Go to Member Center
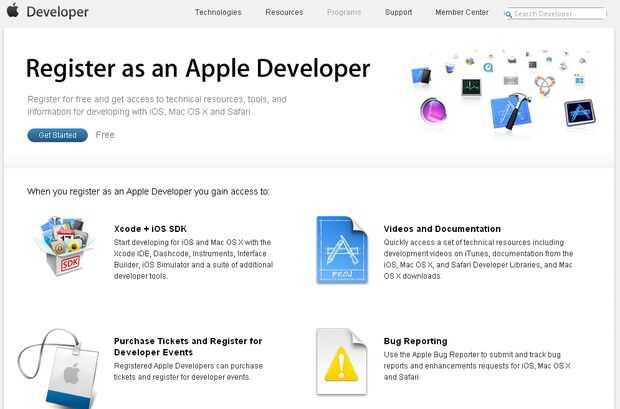 tap(462, 12)
